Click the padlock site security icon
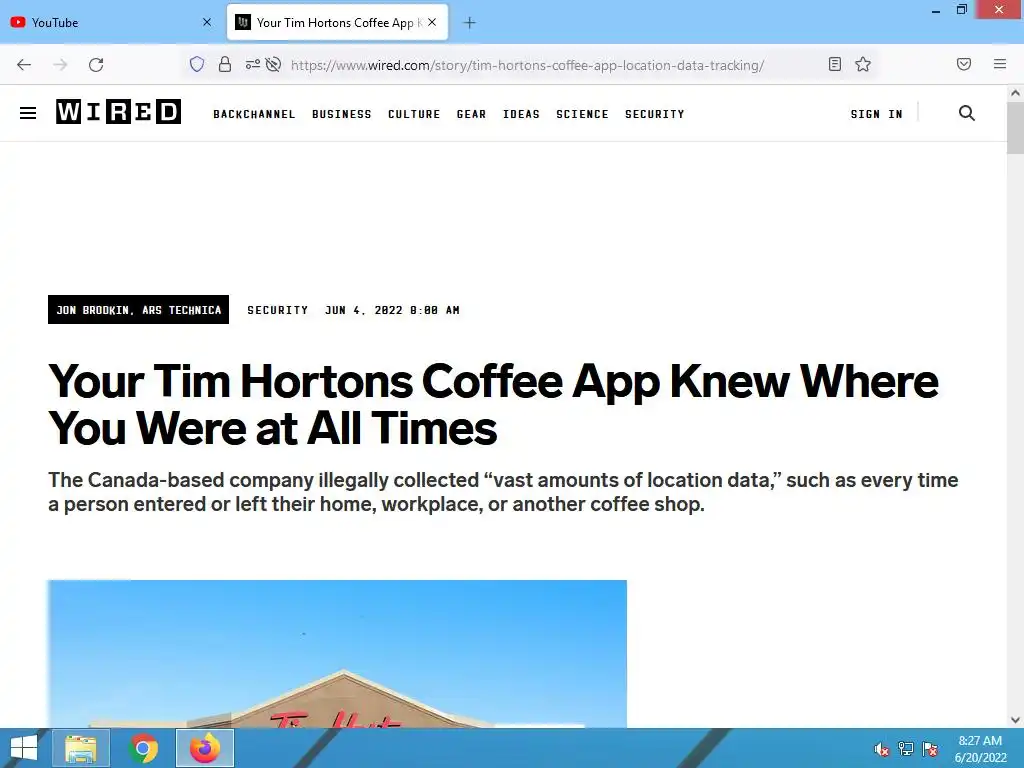 coord(225,64)
